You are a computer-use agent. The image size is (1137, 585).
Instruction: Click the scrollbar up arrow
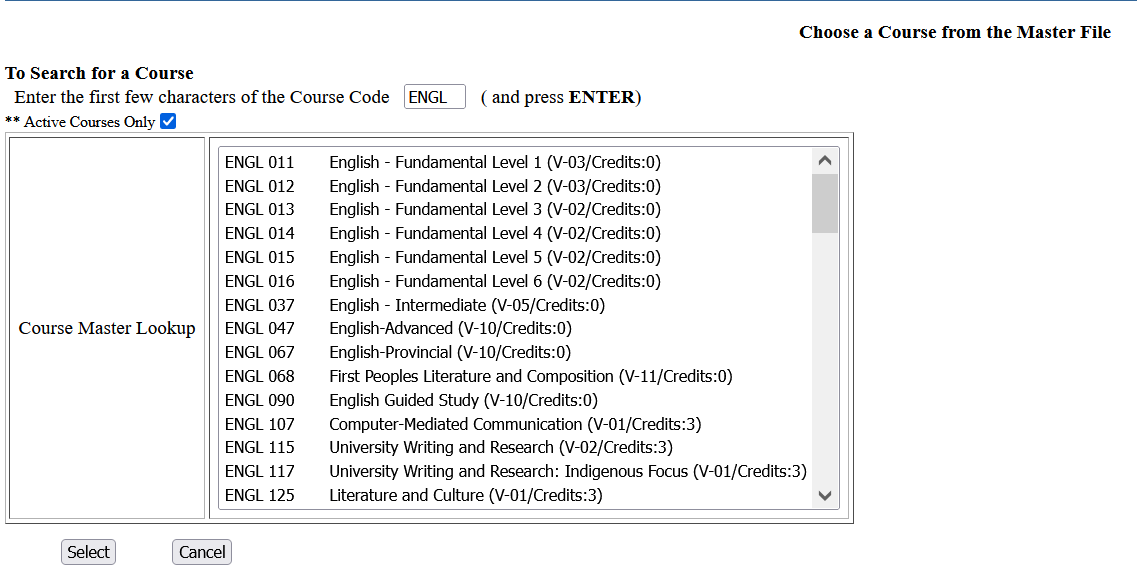click(824, 160)
